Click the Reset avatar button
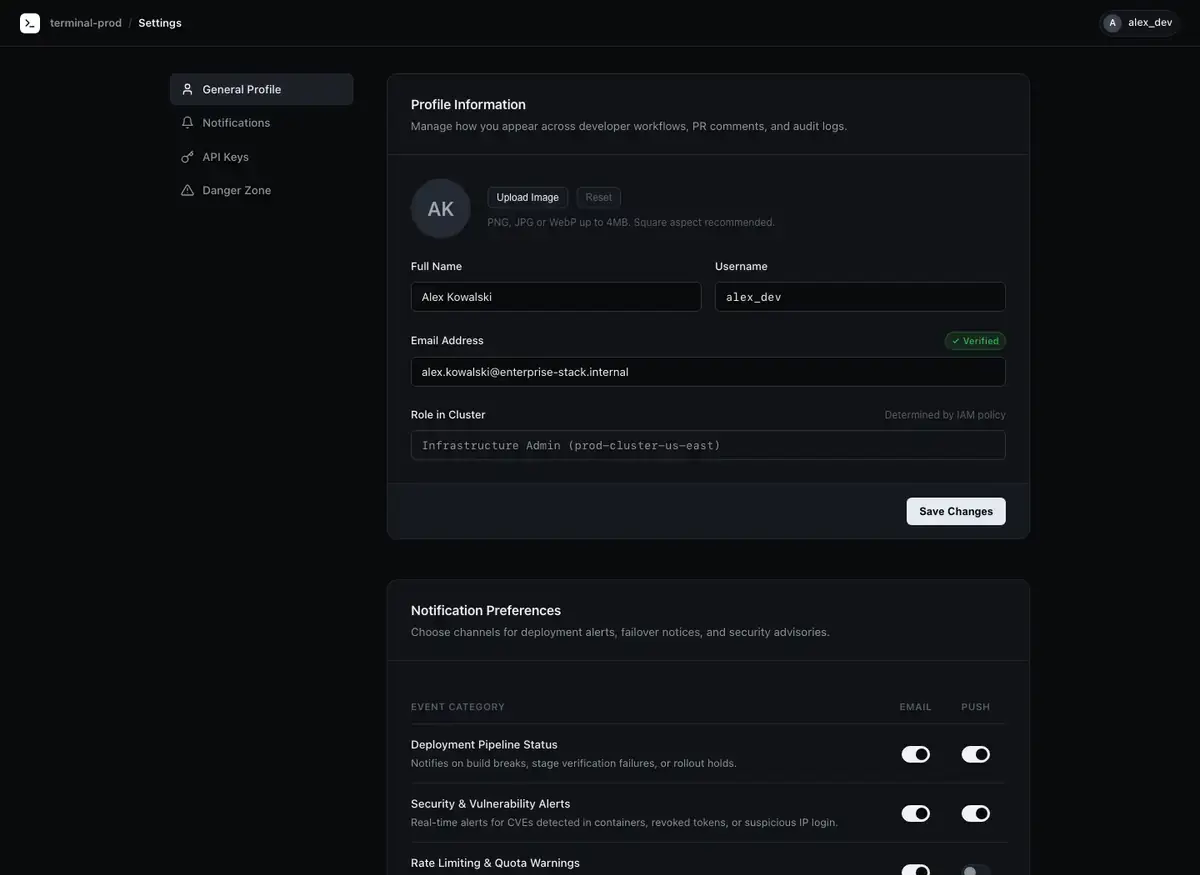 point(599,197)
